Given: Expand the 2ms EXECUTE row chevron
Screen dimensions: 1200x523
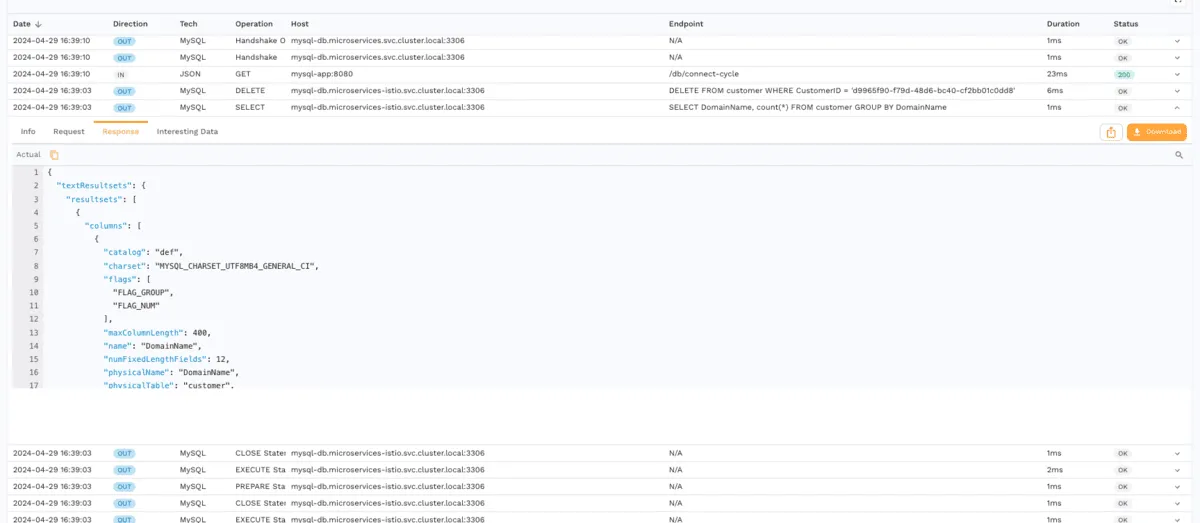Looking at the screenshot, I should click(x=1177, y=470).
